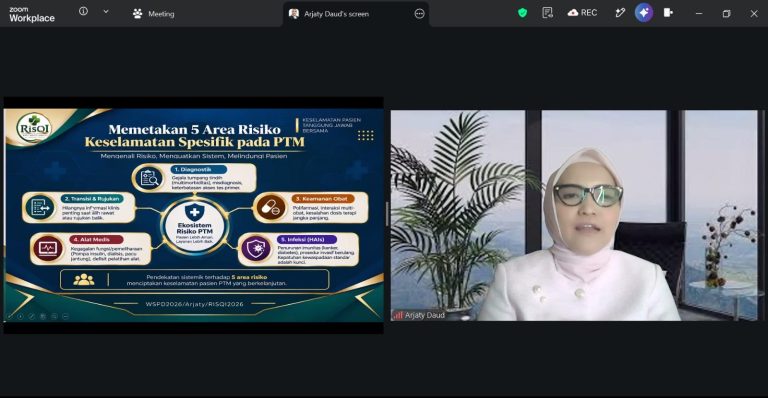Click the red signal bars beside Arjaty Daud

pos(398,315)
